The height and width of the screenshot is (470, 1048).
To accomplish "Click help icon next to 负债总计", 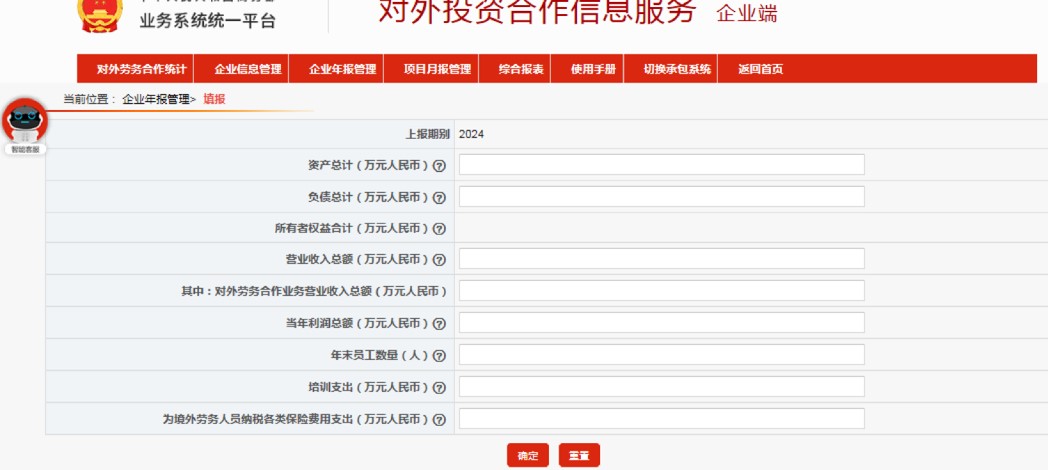I will (439, 198).
